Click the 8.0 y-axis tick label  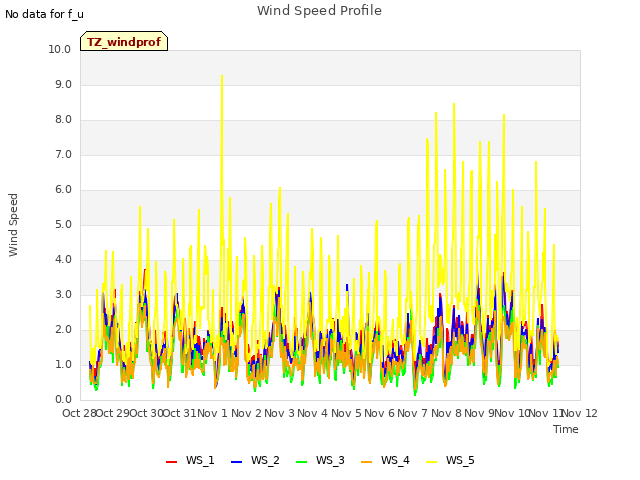coord(63,120)
